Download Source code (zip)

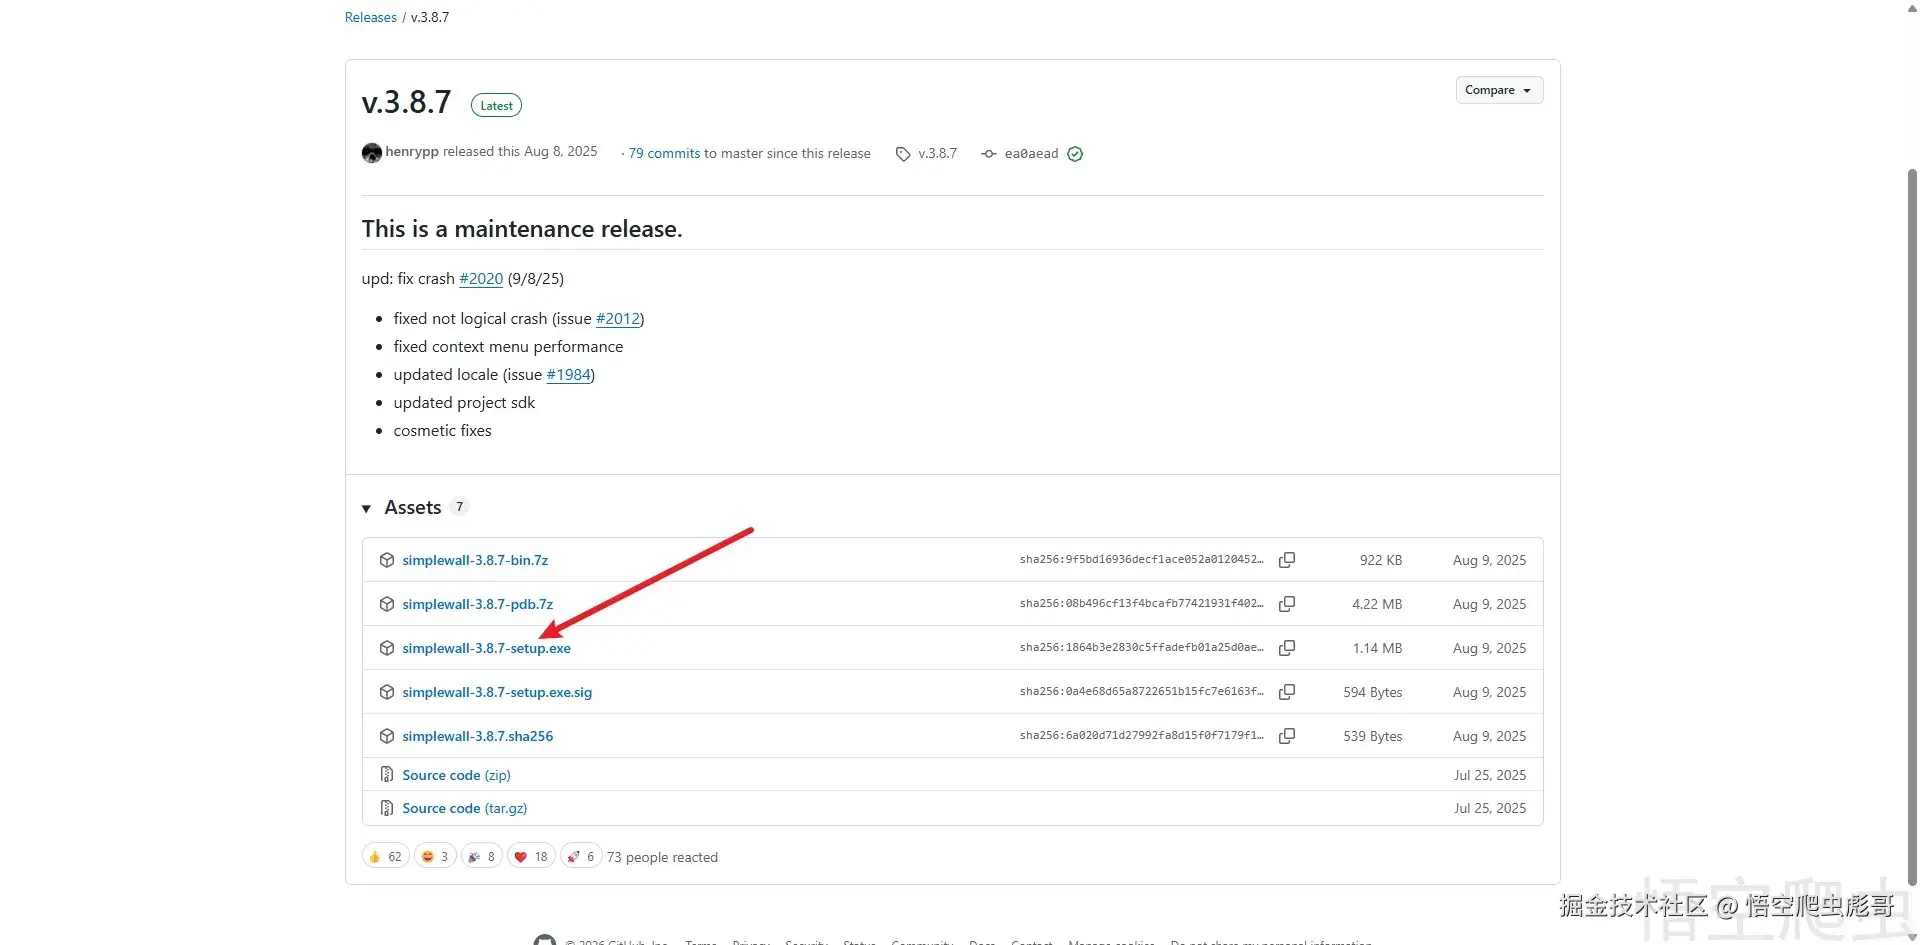coord(456,775)
